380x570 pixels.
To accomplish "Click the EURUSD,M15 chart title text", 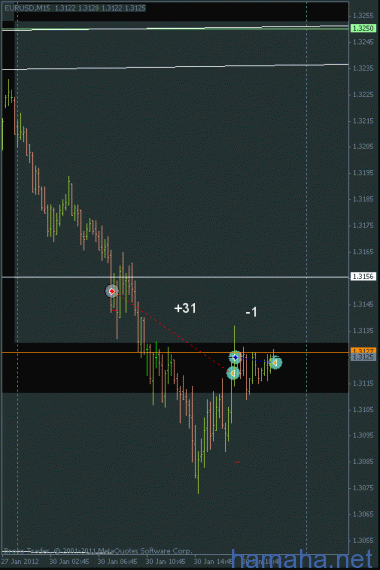I will (x=28, y=8).
